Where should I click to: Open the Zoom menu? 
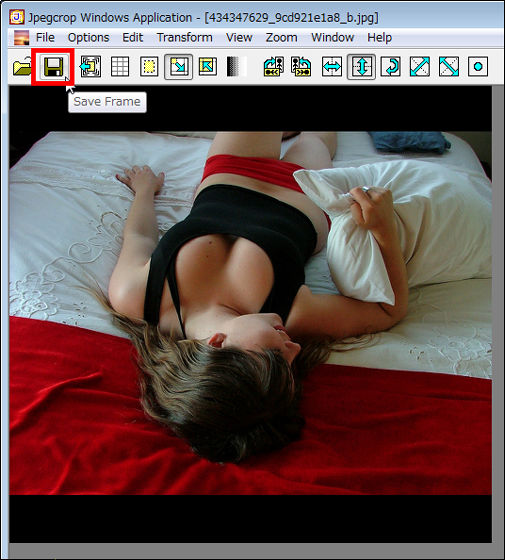tap(281, 38)
